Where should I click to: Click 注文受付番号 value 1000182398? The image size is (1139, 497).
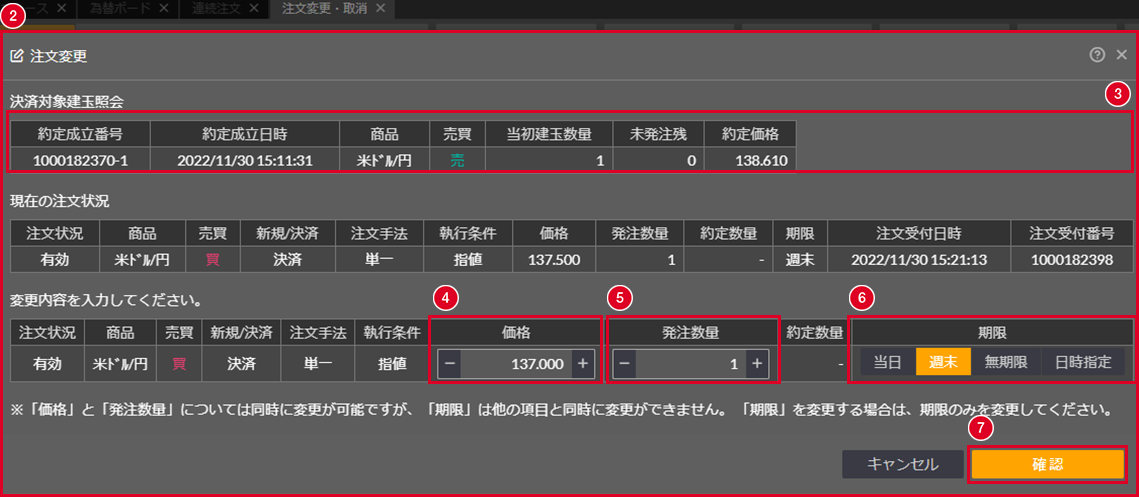tap(1071, 259)
